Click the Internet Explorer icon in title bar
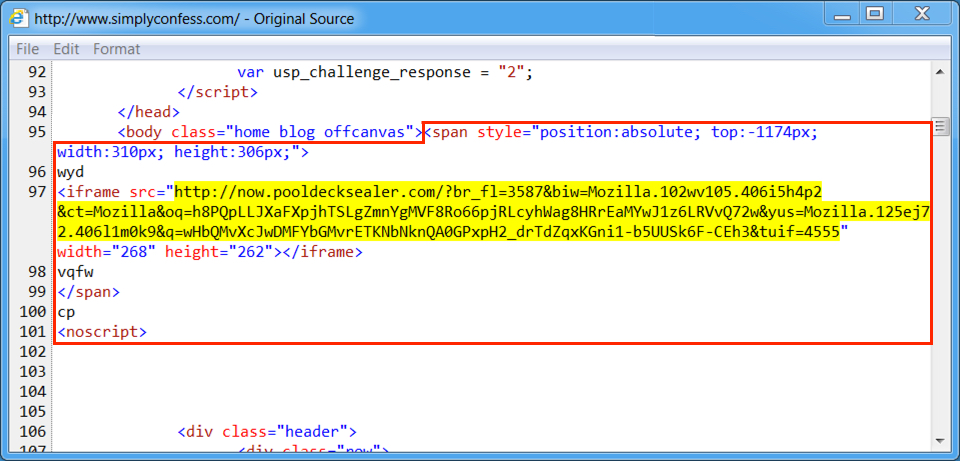Viewport: 960px width, 461px height. [19, 18]
